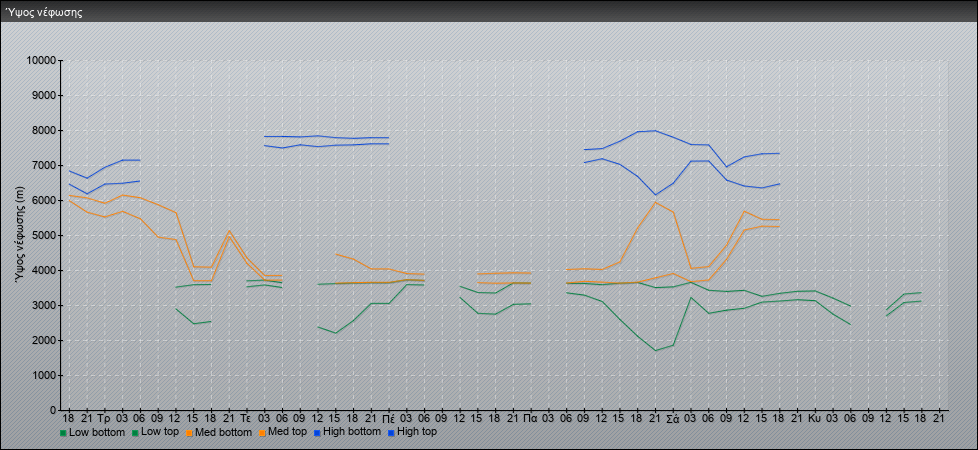Toggle the 'Med top' legend label
The width and height of the screenshot is (978, 450).
[x=286, y=432]
